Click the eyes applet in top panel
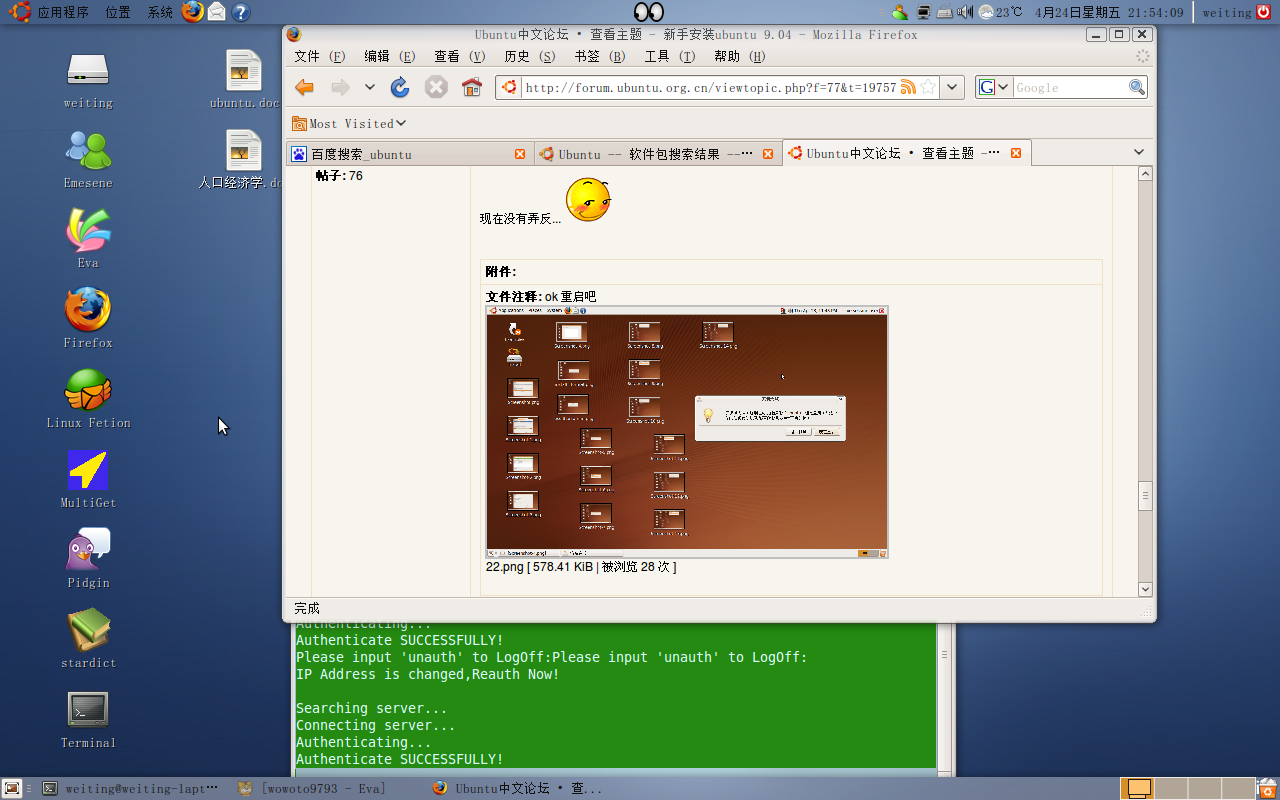The image size is (1280, 800). (649, 12)
